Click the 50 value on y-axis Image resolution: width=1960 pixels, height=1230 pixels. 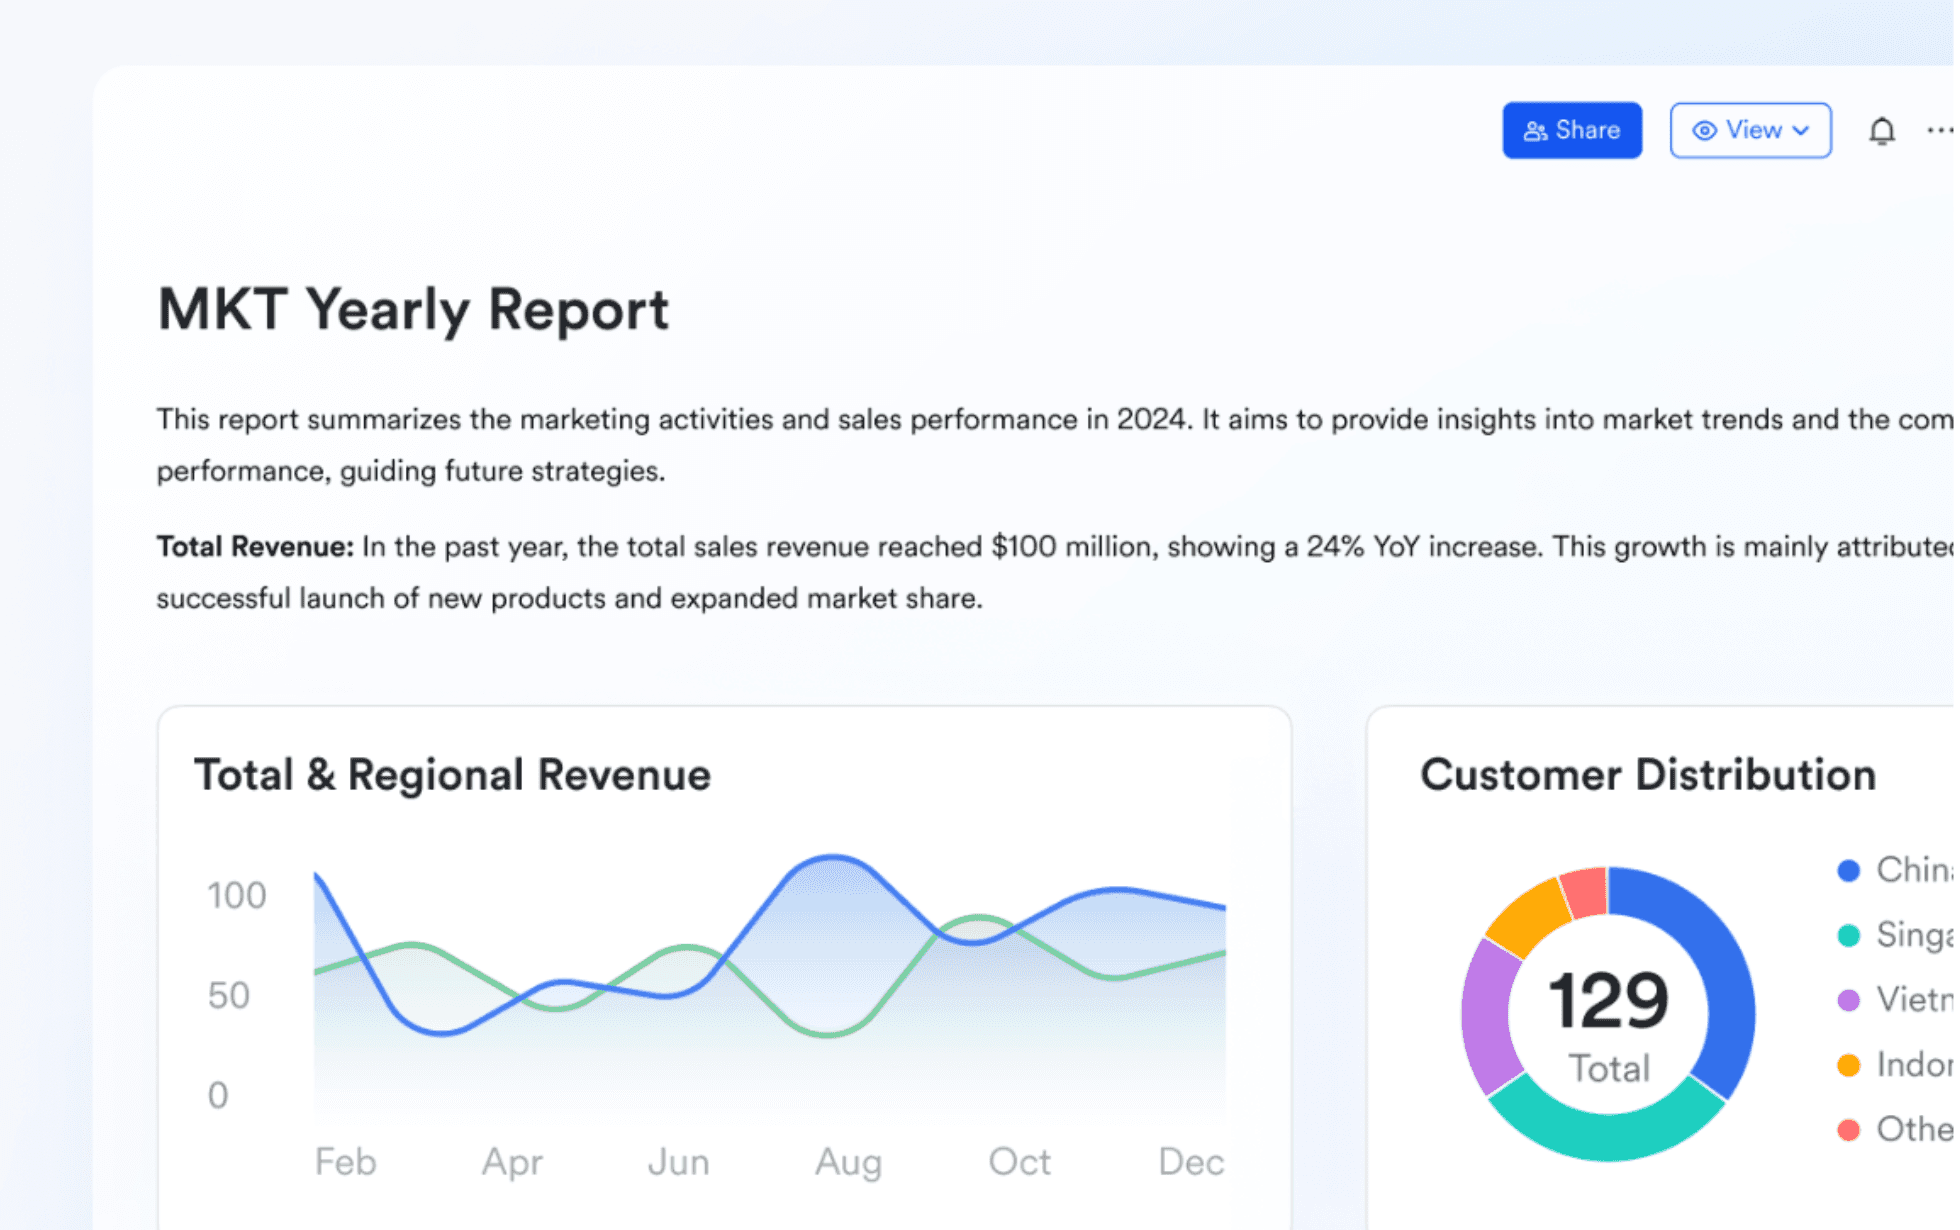pos(228,995)
